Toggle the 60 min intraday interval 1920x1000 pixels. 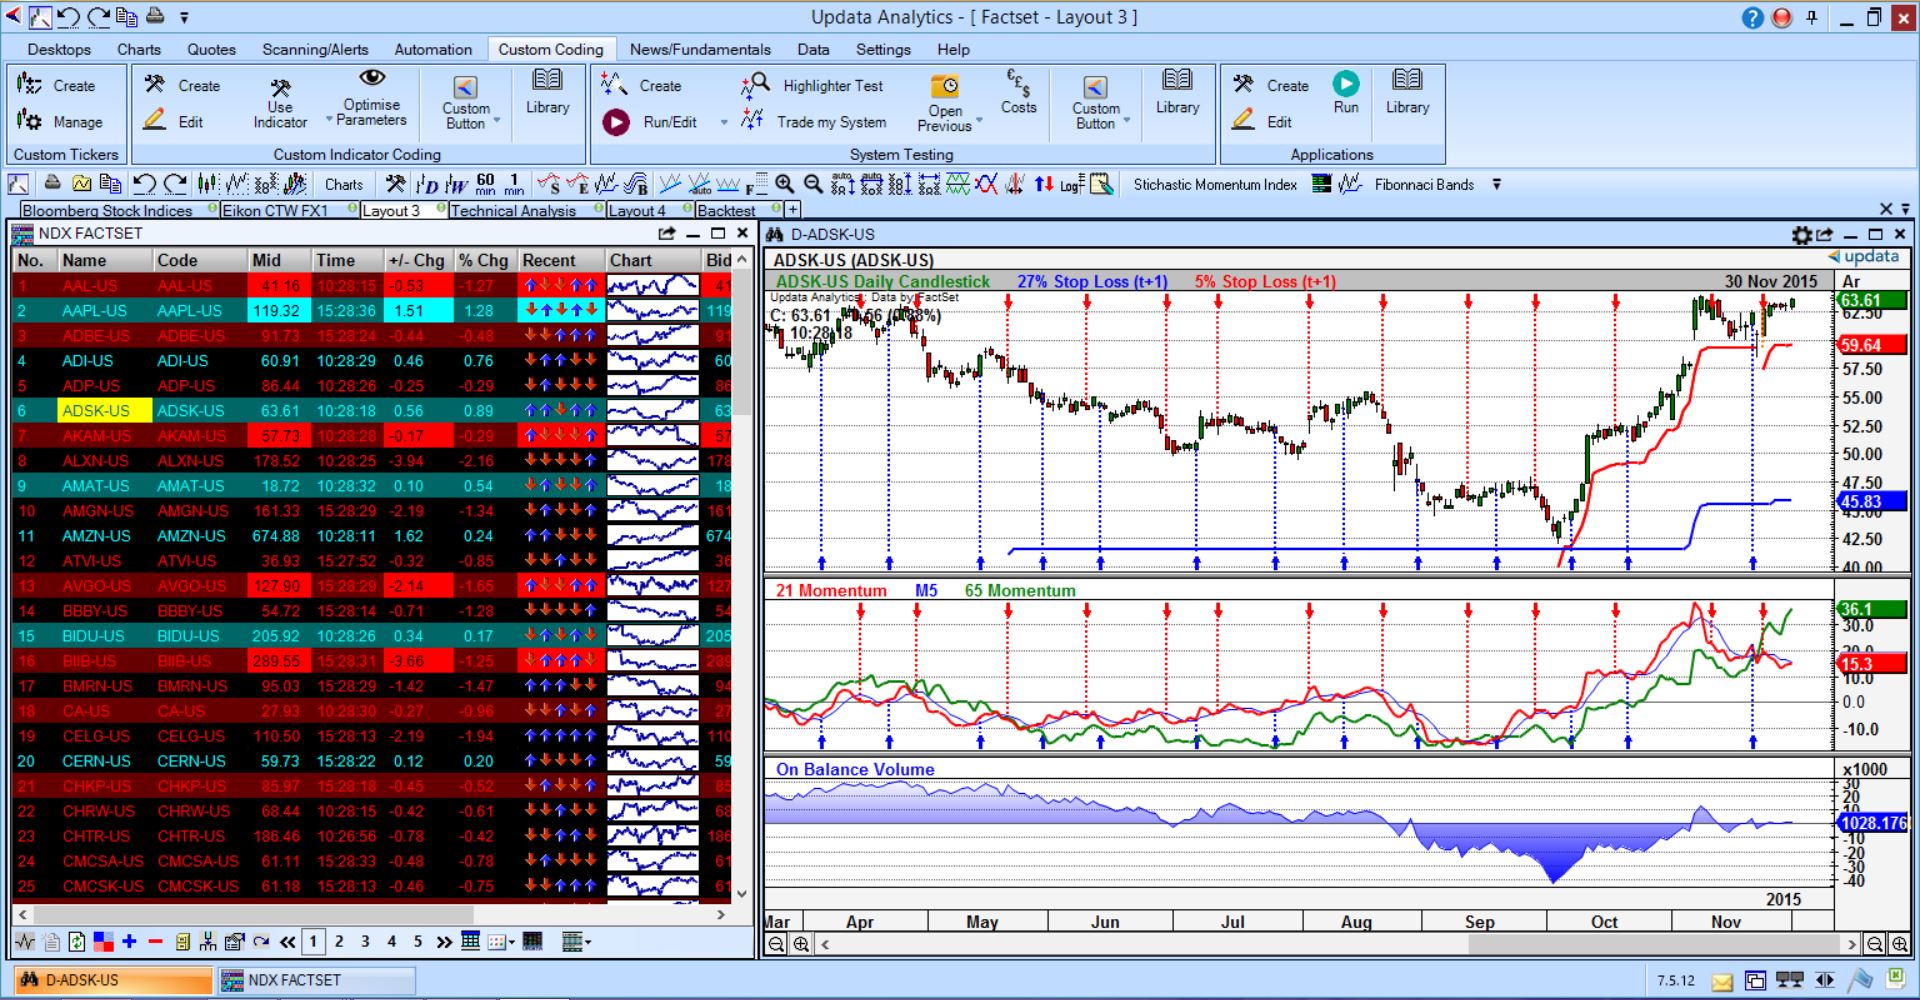[x=485, y=184]
